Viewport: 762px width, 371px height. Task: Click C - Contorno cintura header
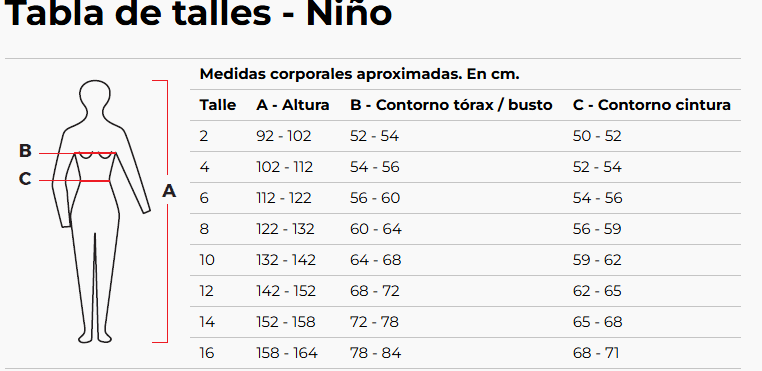tap(652, 105)
